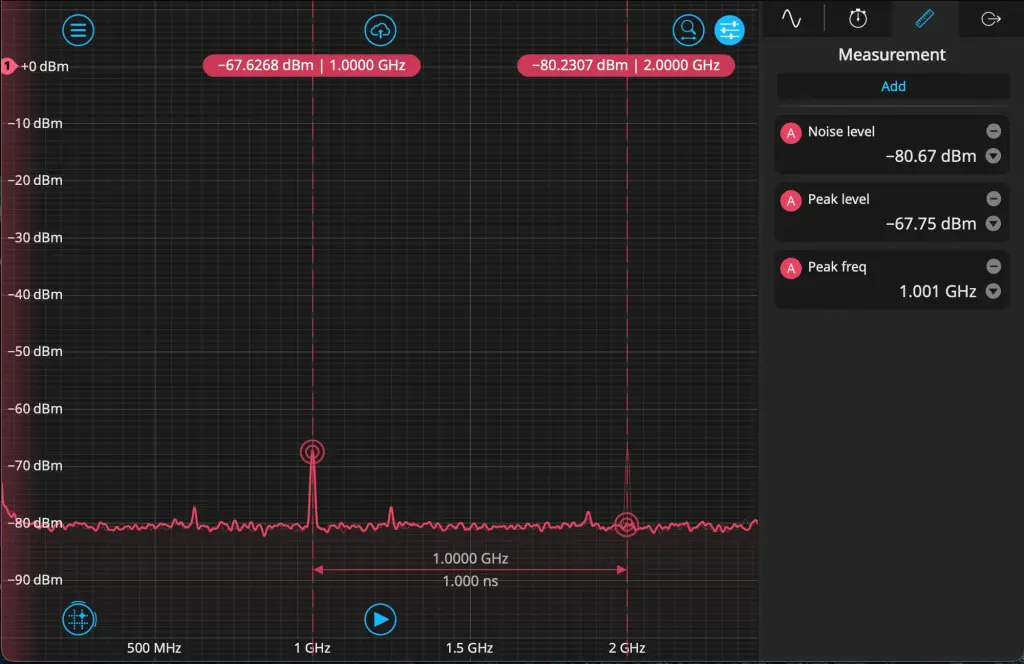
Task: Open the stopwatch timebase tab
Action: tap(858, 18)
